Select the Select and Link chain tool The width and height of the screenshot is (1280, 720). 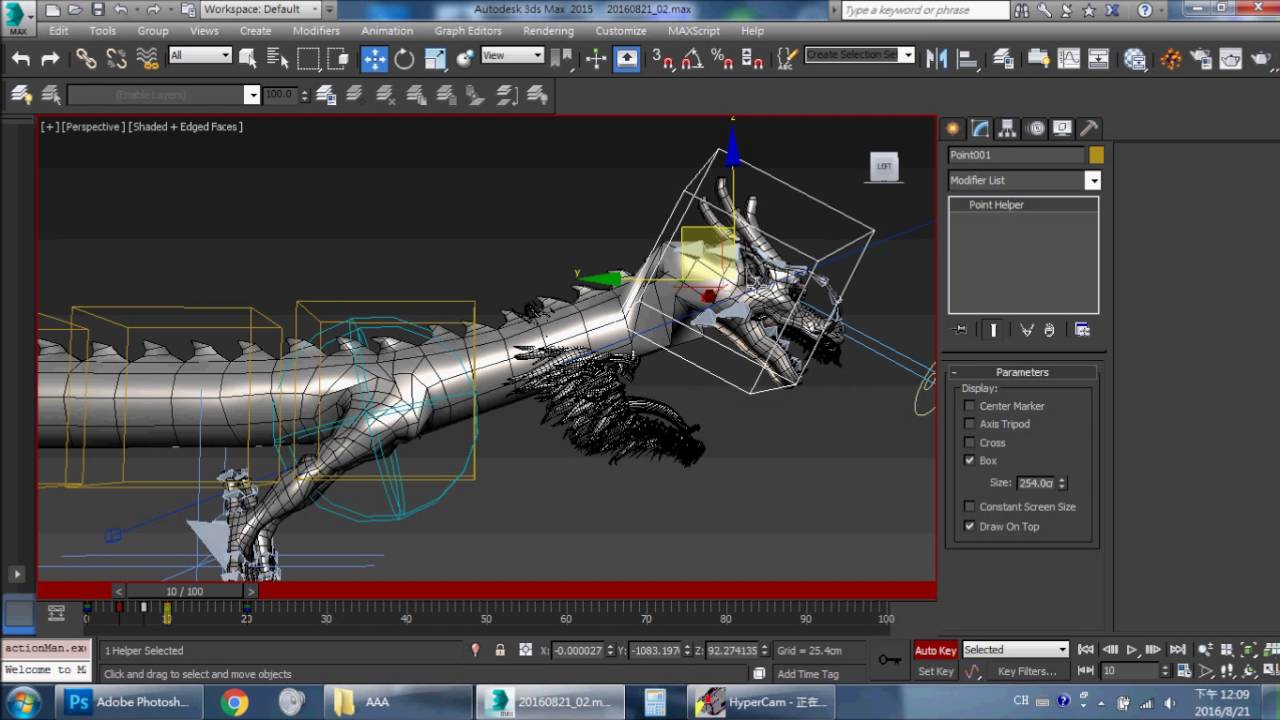(86, 58)
